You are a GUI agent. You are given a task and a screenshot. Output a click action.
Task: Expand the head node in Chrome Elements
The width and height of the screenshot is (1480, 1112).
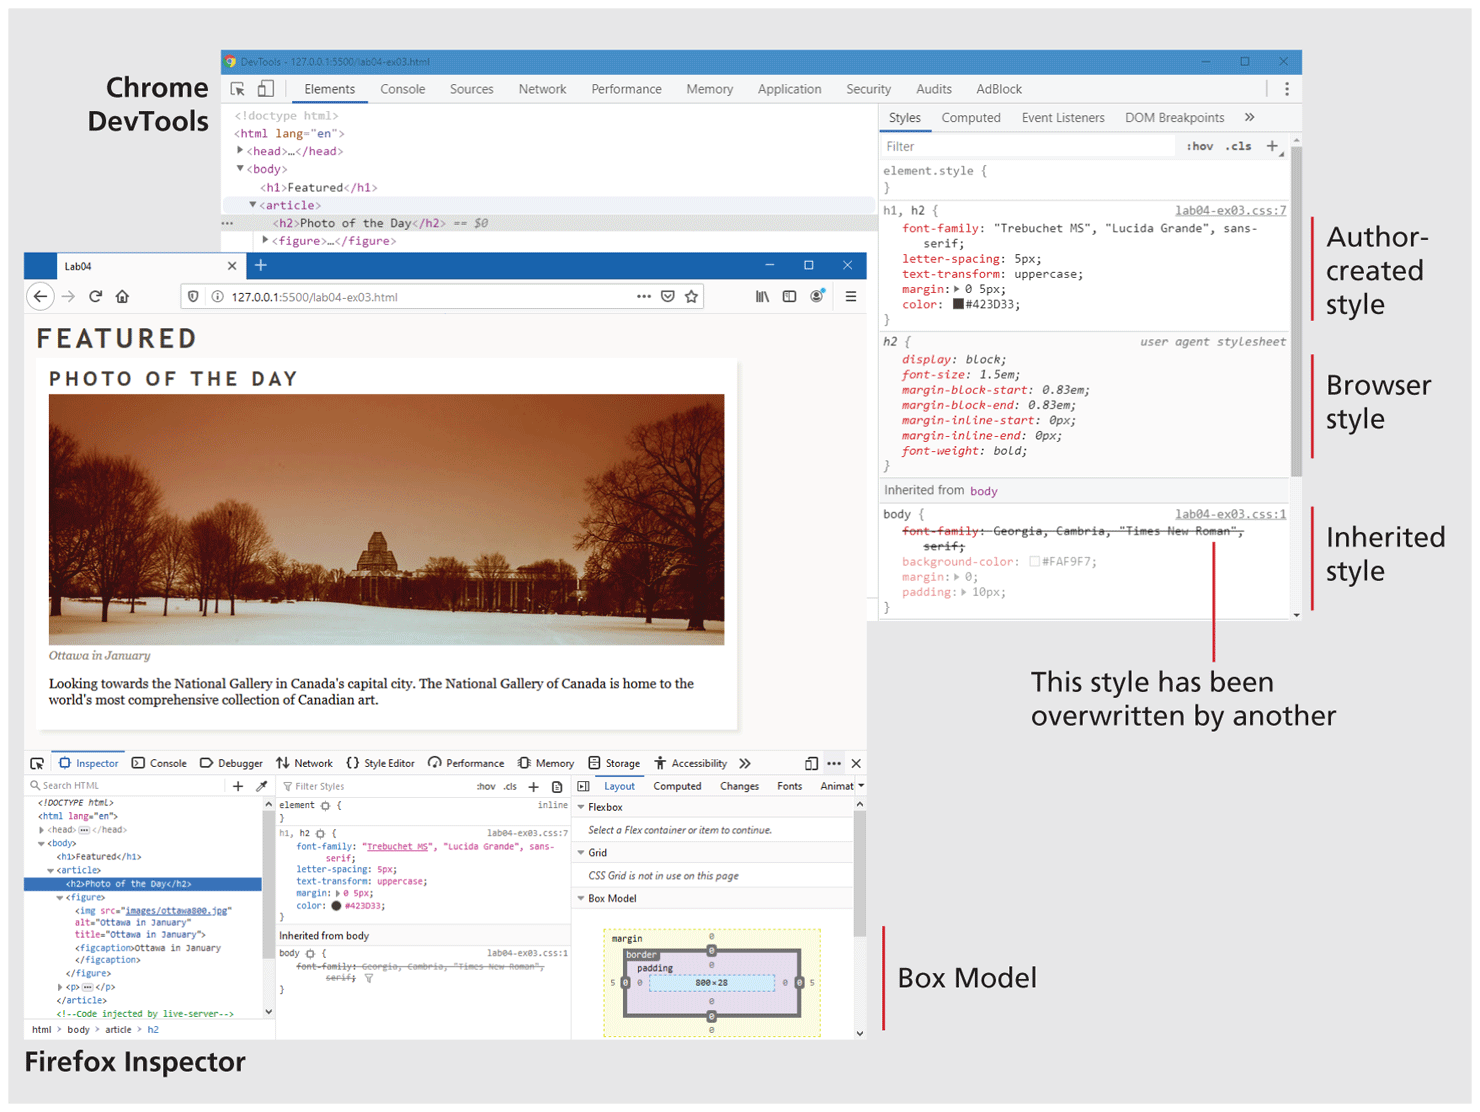pos(240,151)
